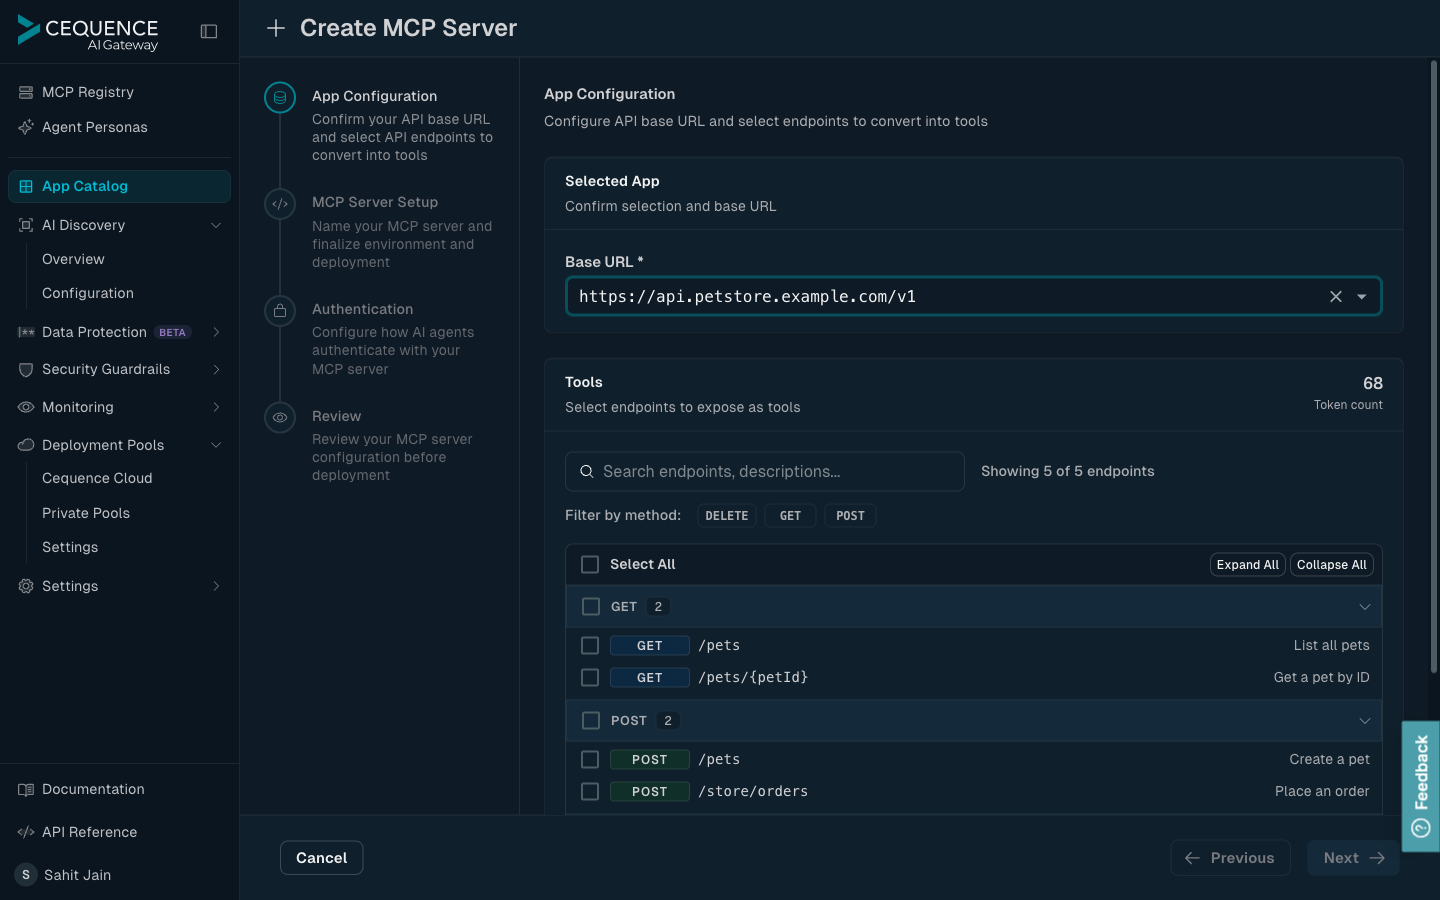Collapse the GET endpoint group chevron

[x=1365, y=607]
